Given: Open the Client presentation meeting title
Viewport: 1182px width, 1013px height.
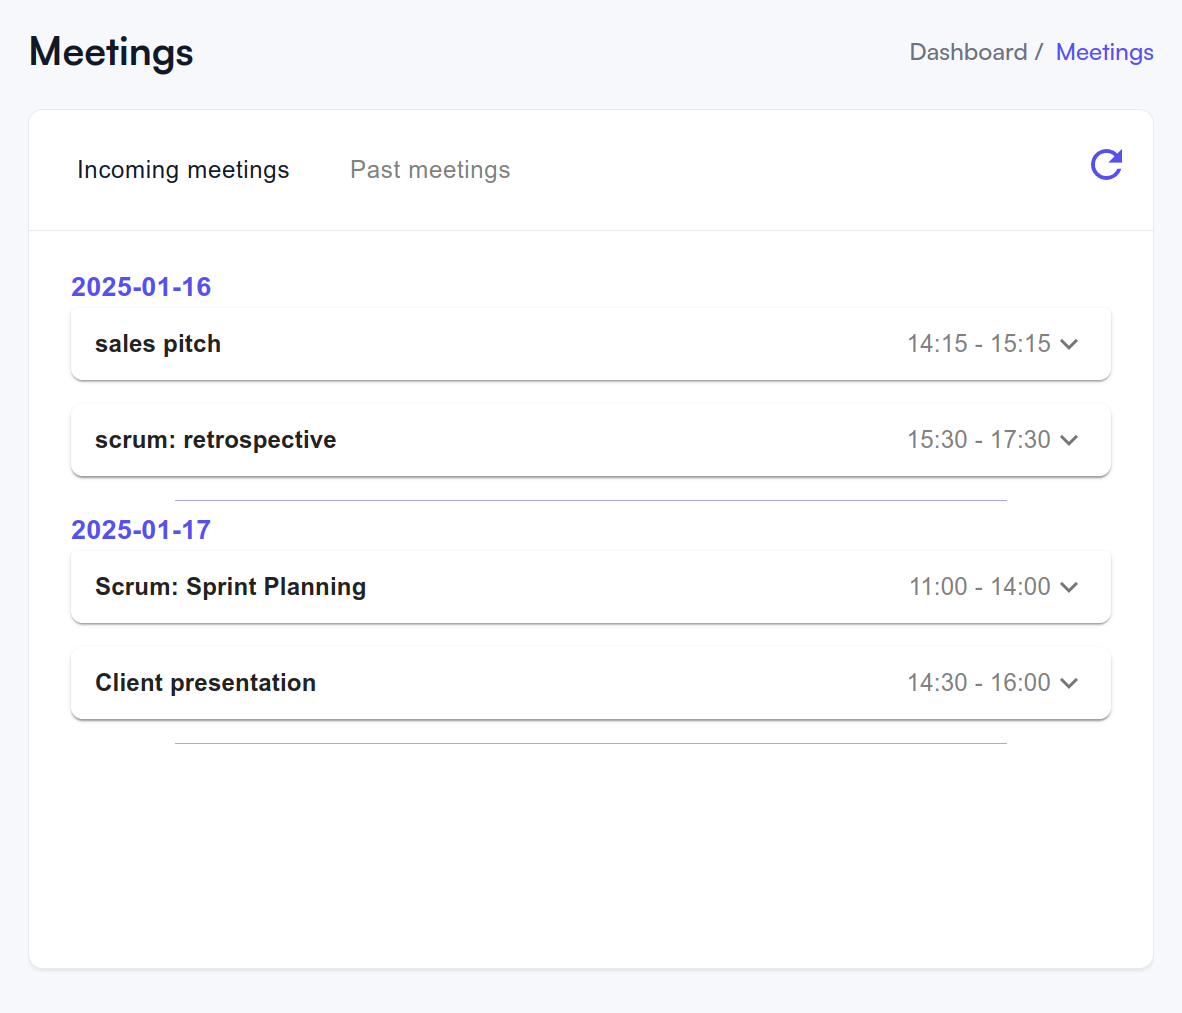Looking at the screenshot, I should point(205,683).
